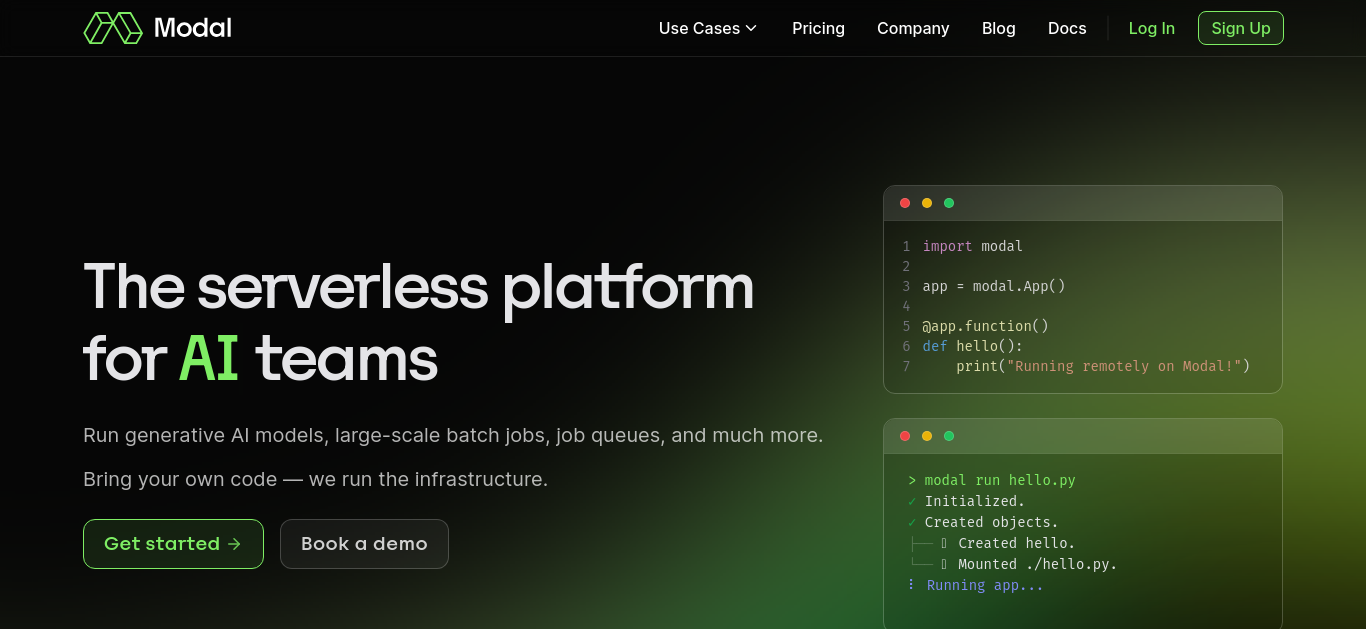Click the Modal wordmark text

pos(193,28)
